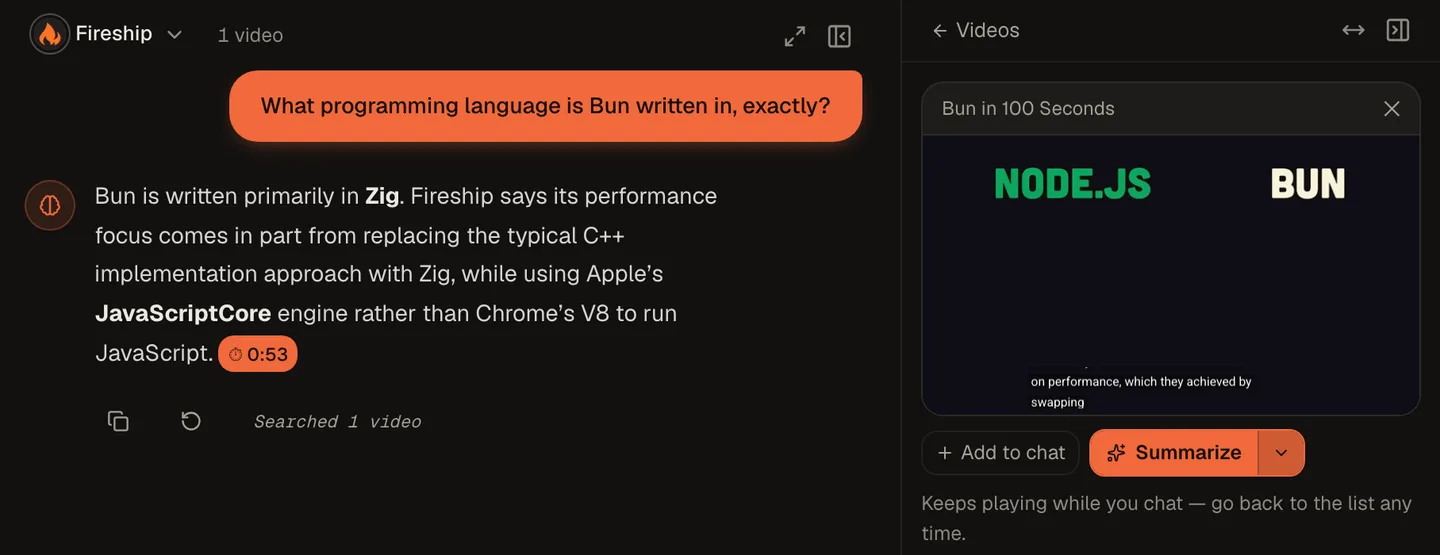Click the video player frame
Image resolution: width=1440 pixels, height=555 pixels.
tap(1171, 275)
